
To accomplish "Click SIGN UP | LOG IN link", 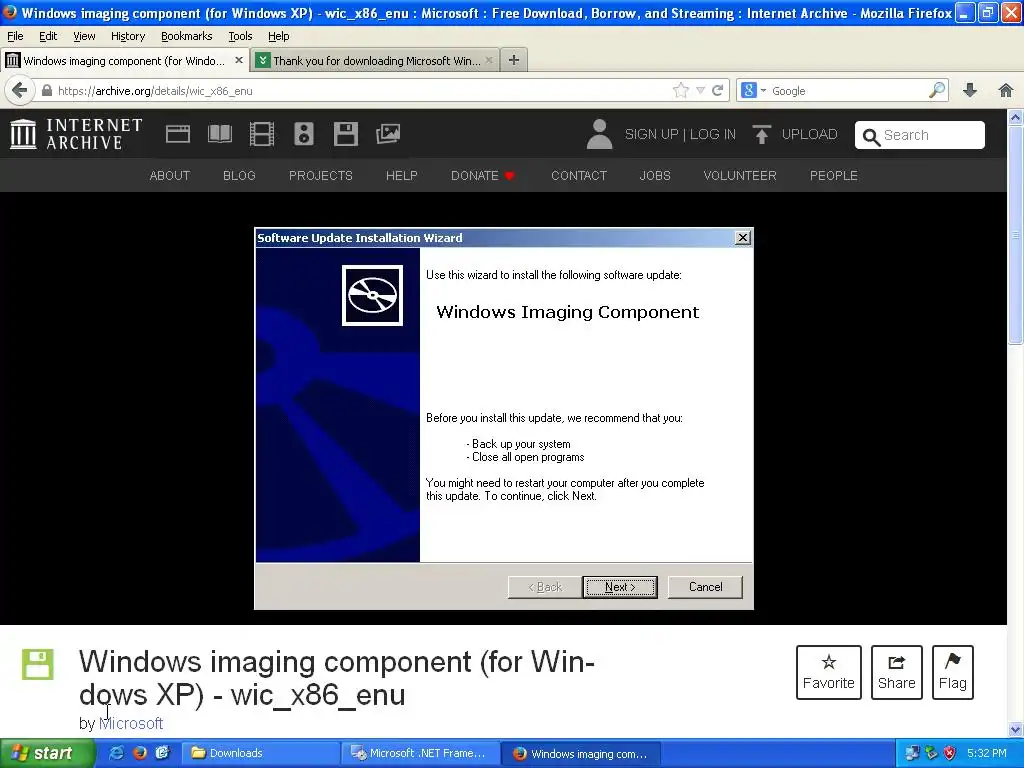I will click(x=680, y=134).
